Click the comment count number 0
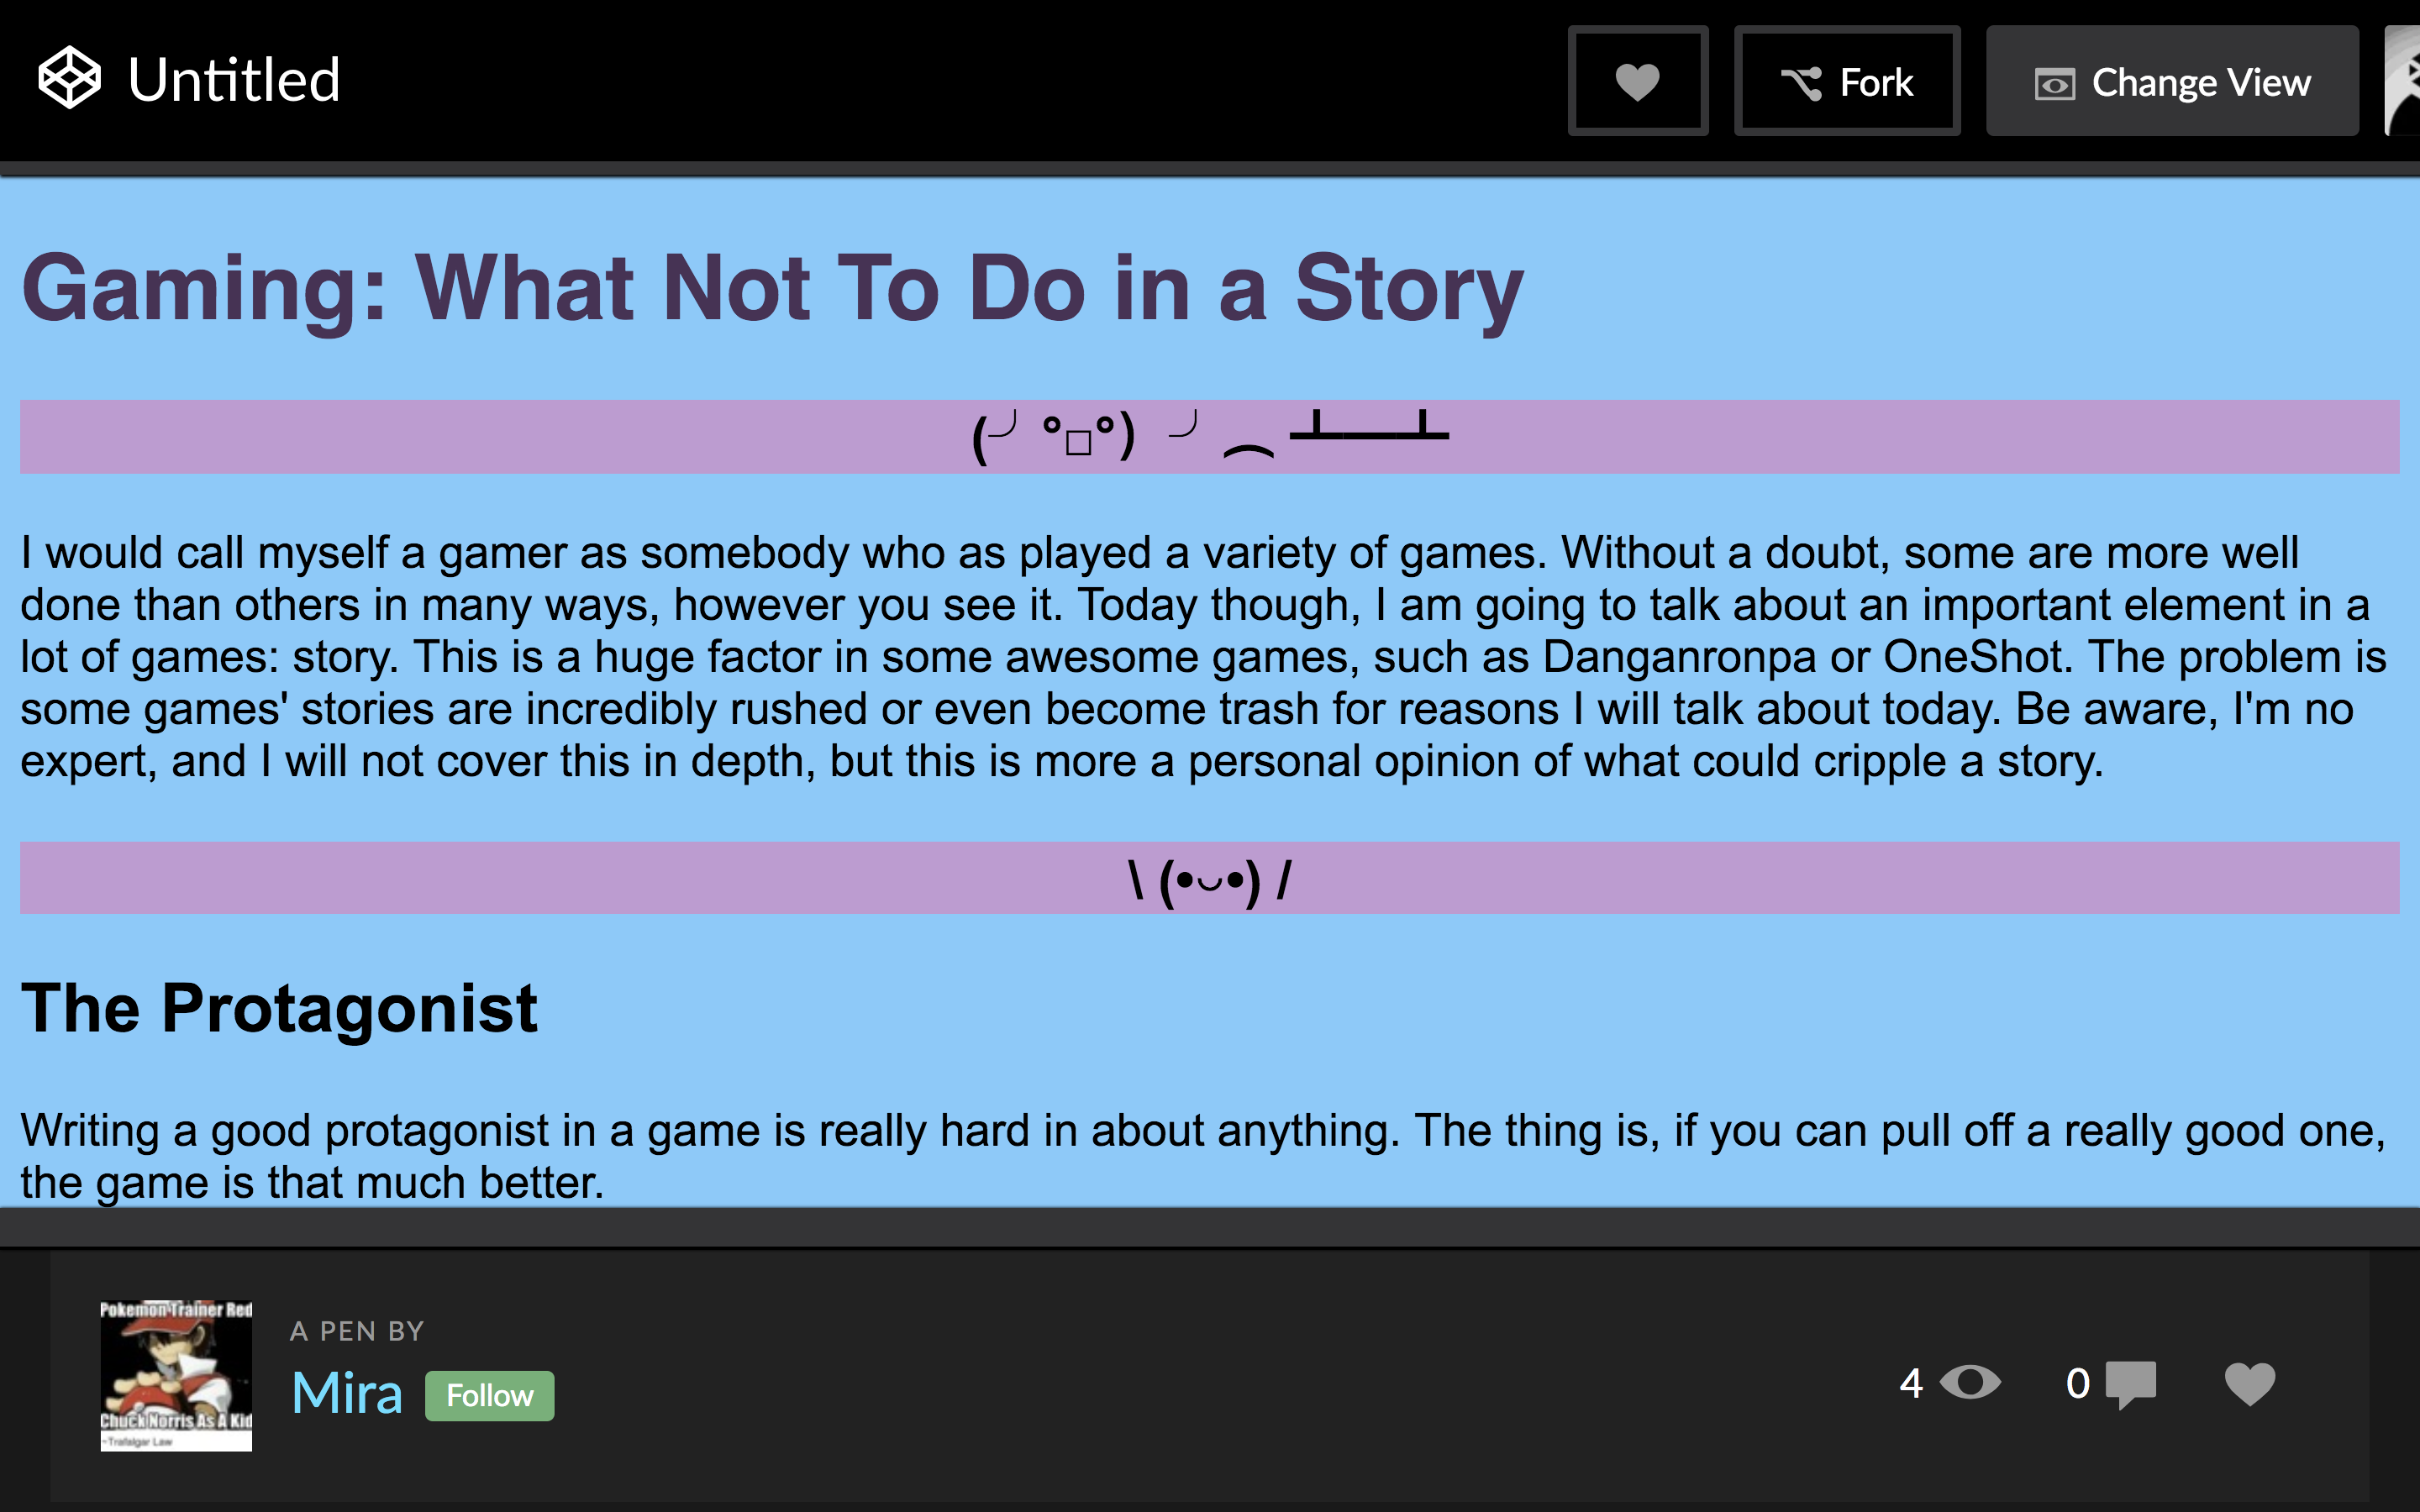This screenshot has width=2420, height=1512. pos(2078,1384)
